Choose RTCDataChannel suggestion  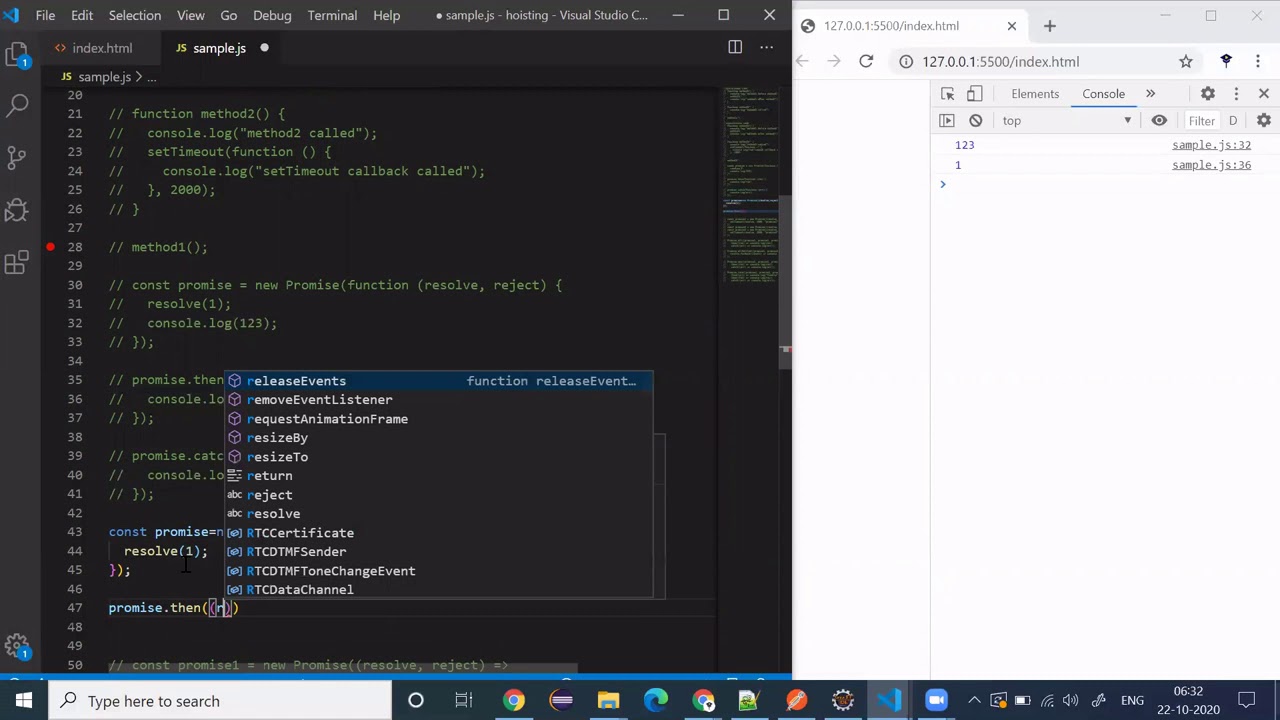pyautogui.click(x=439, y=590)
